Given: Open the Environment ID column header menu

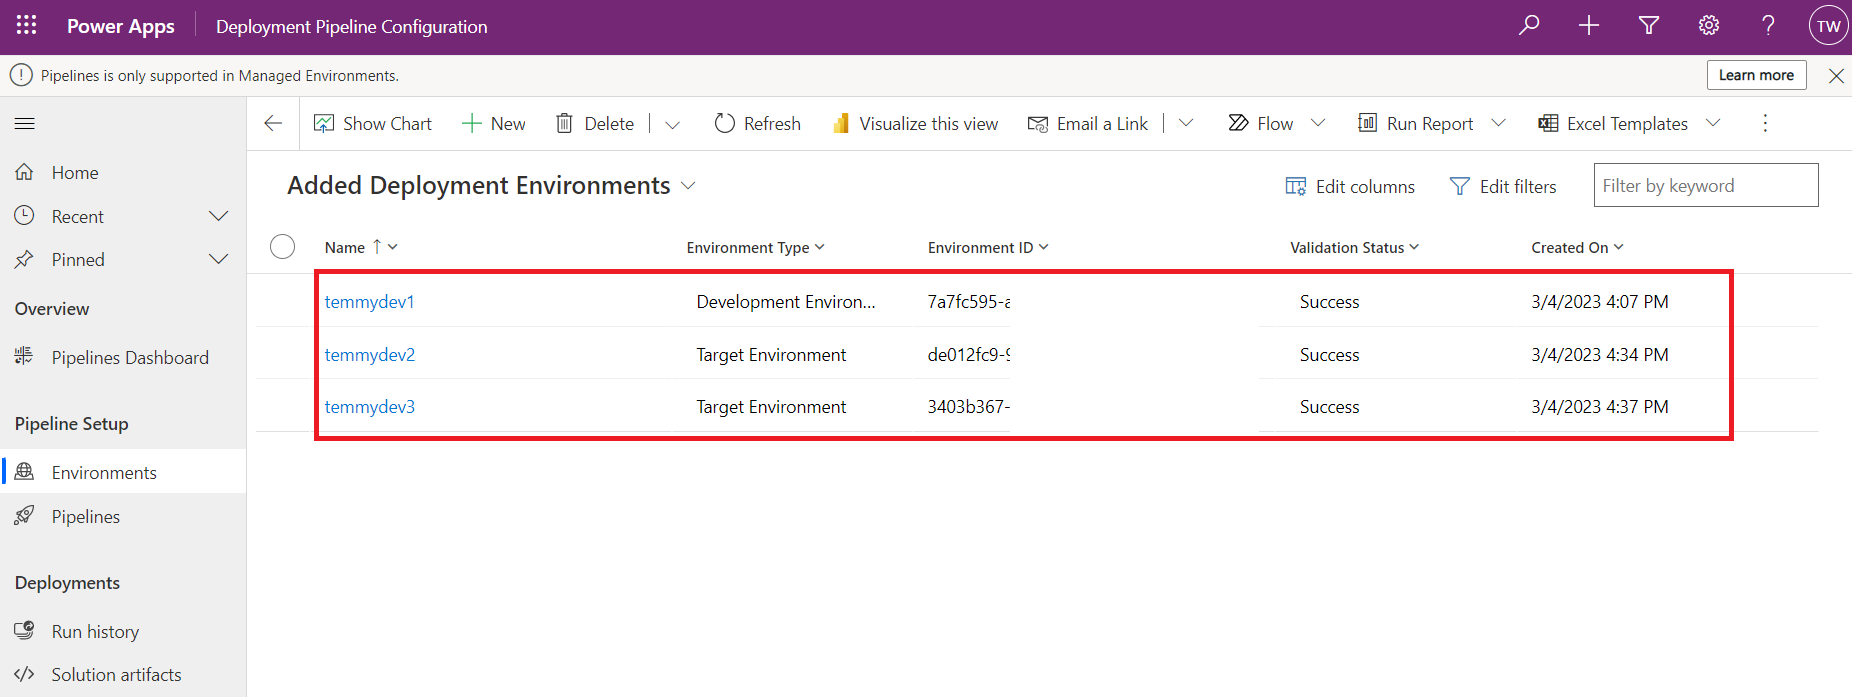Looking at the screenshot, I should pos(988,247).
